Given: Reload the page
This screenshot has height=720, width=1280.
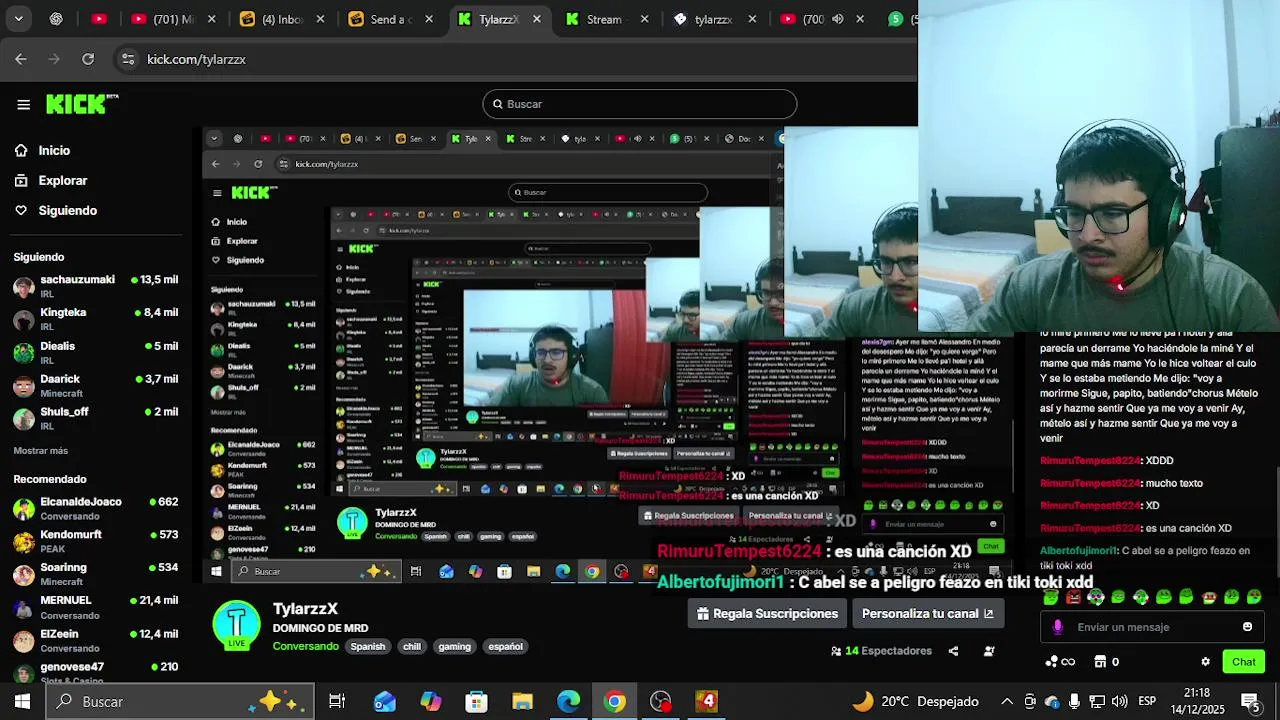Looking at the screenshot, I should tap(88, 59).
